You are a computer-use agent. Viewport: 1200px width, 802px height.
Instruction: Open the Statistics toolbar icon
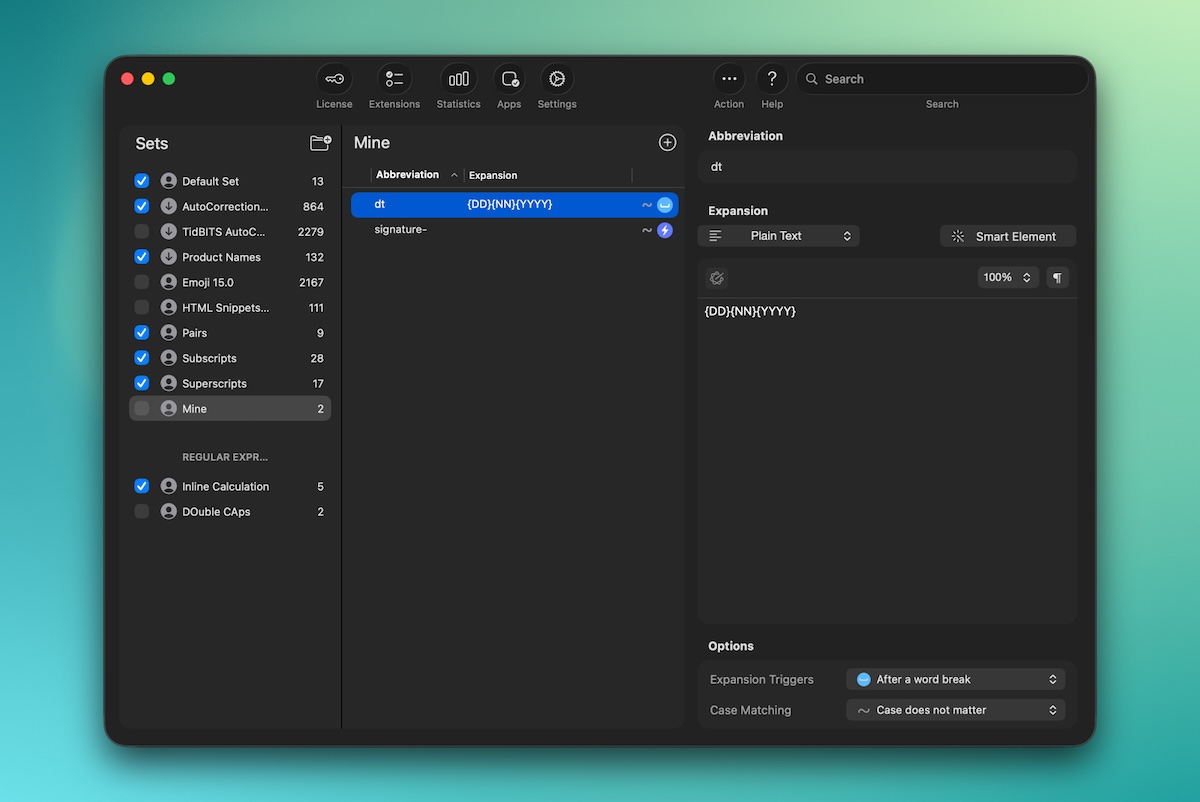458,80
